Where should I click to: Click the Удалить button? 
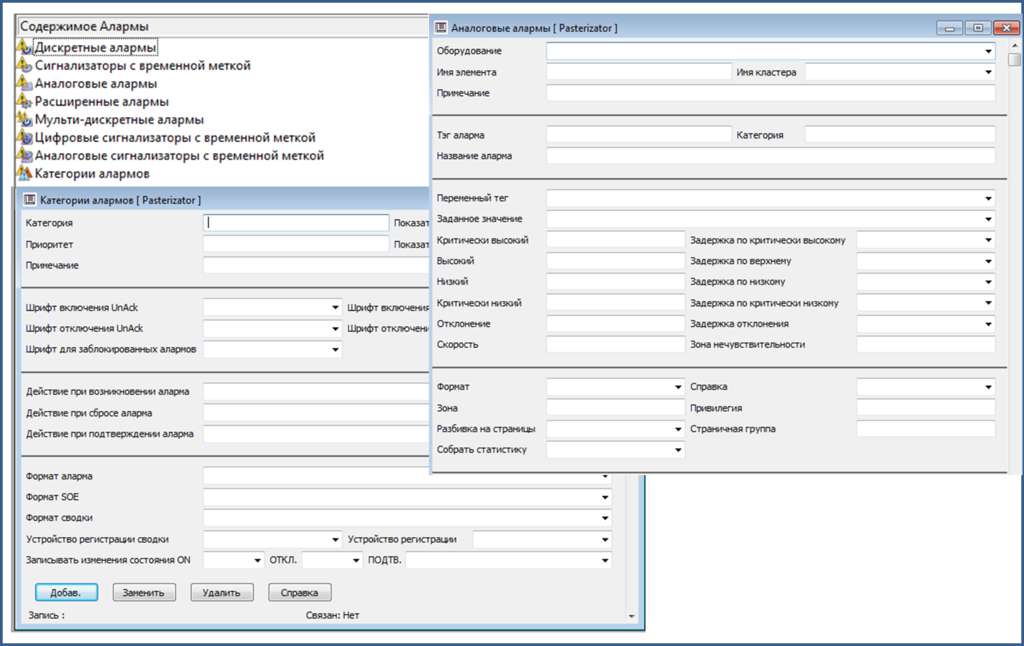tap(222, 592)
